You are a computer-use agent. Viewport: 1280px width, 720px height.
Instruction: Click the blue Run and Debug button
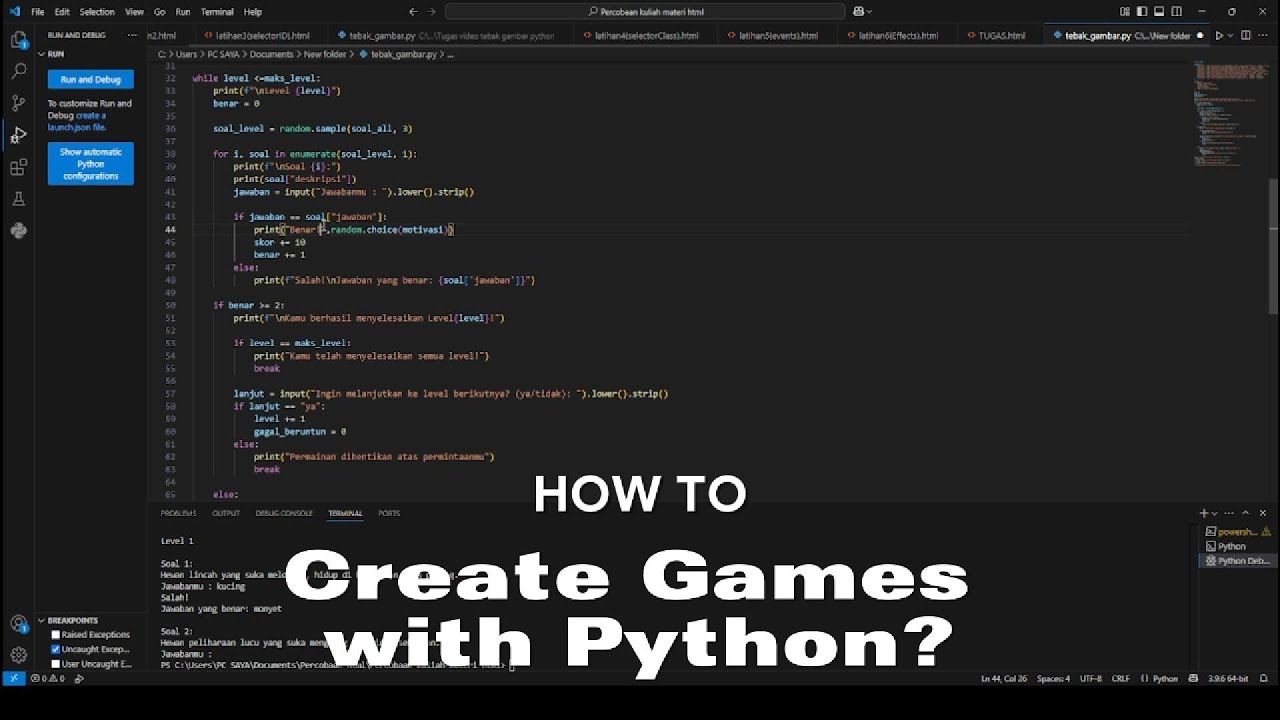pyautogui.click(x=90, y=79)
